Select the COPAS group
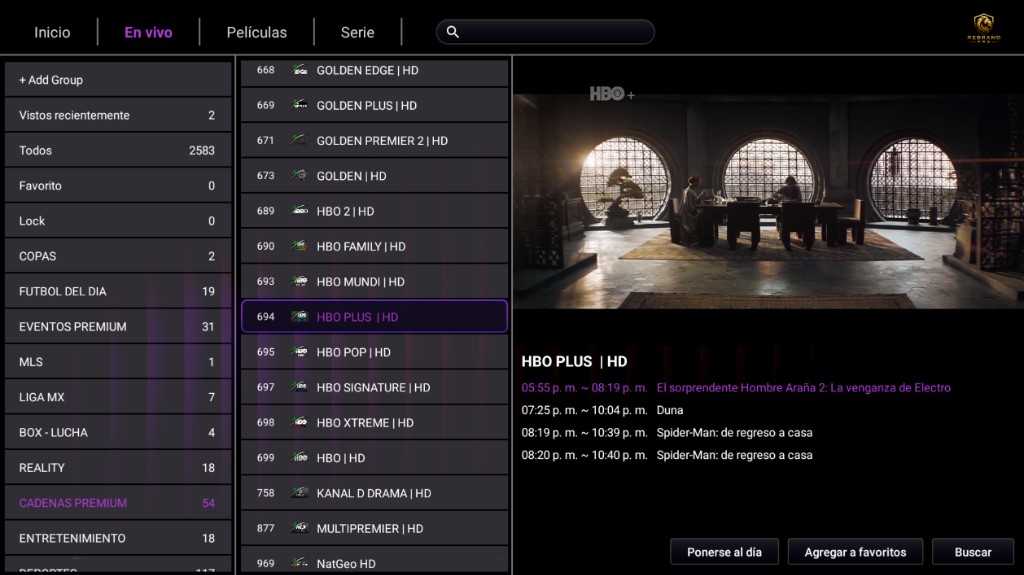Screen dimensions: 1024x575 pyautogui.click(x=118, y=256)
